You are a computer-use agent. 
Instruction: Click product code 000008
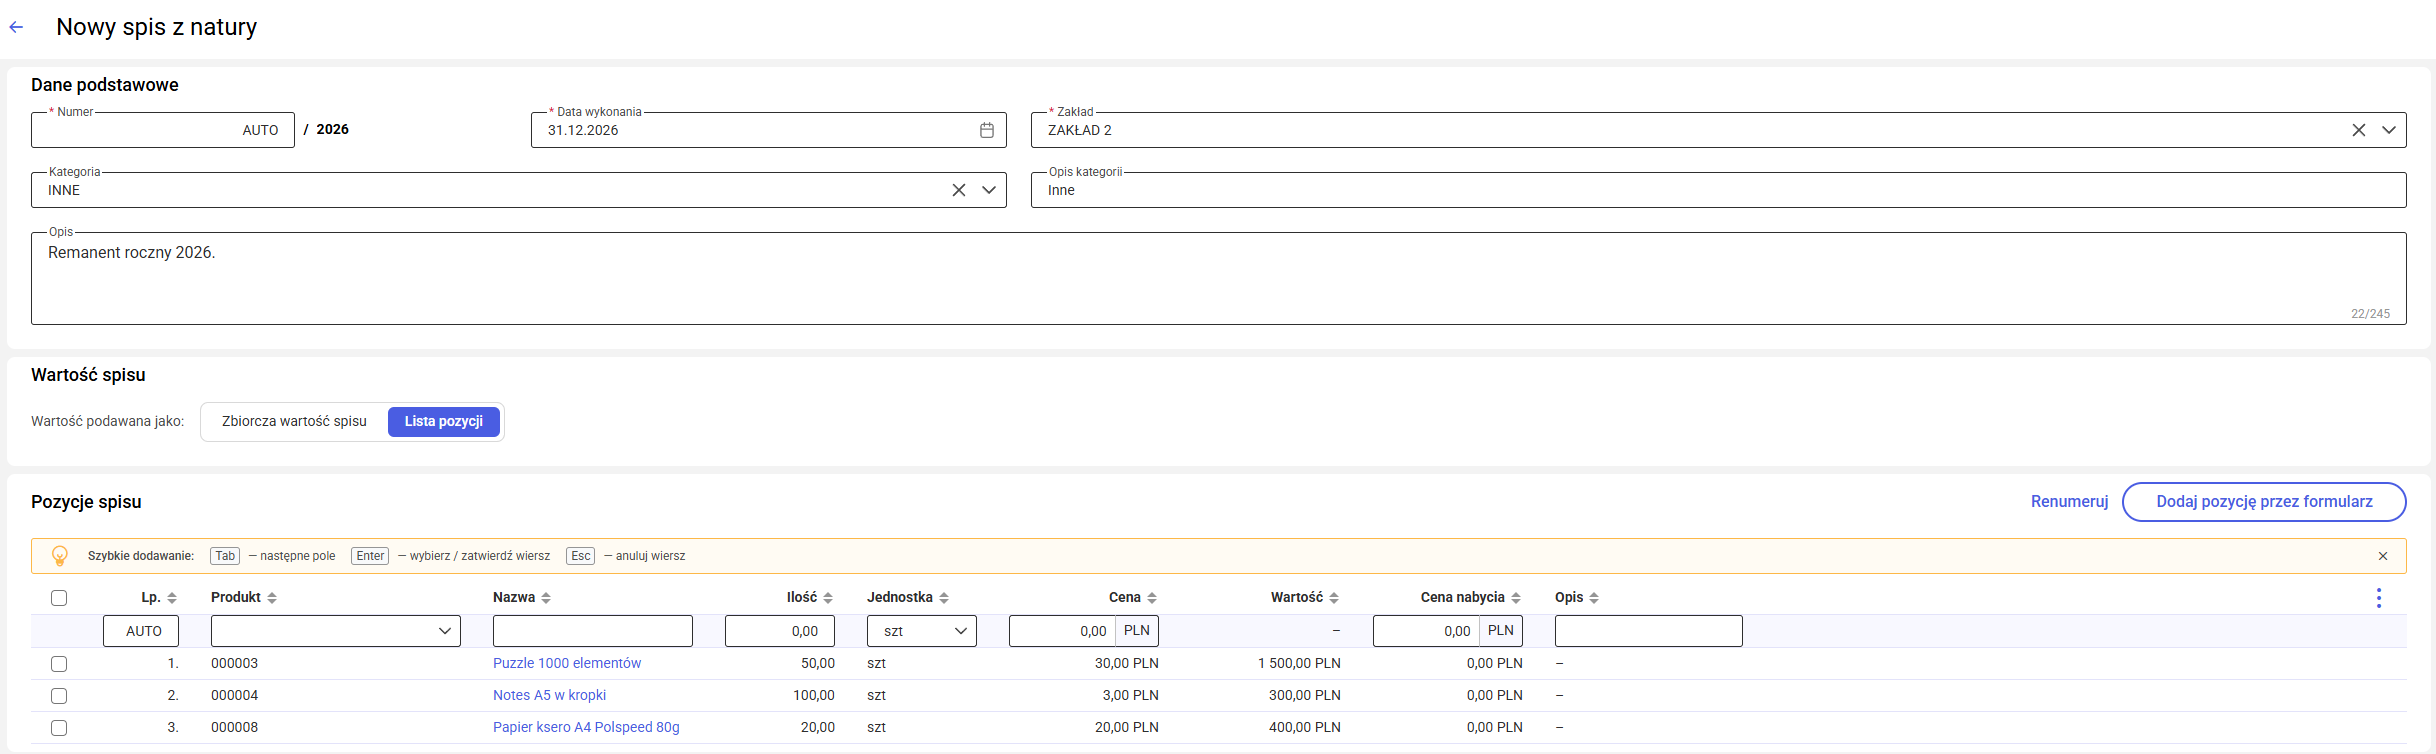pyautogui.click(x=235, y=728)
